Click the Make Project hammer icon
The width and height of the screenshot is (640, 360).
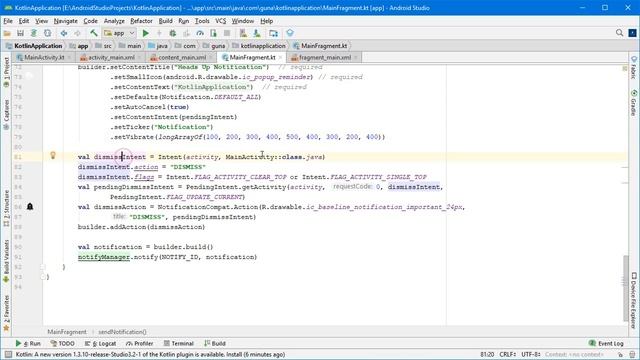(94, 33)
